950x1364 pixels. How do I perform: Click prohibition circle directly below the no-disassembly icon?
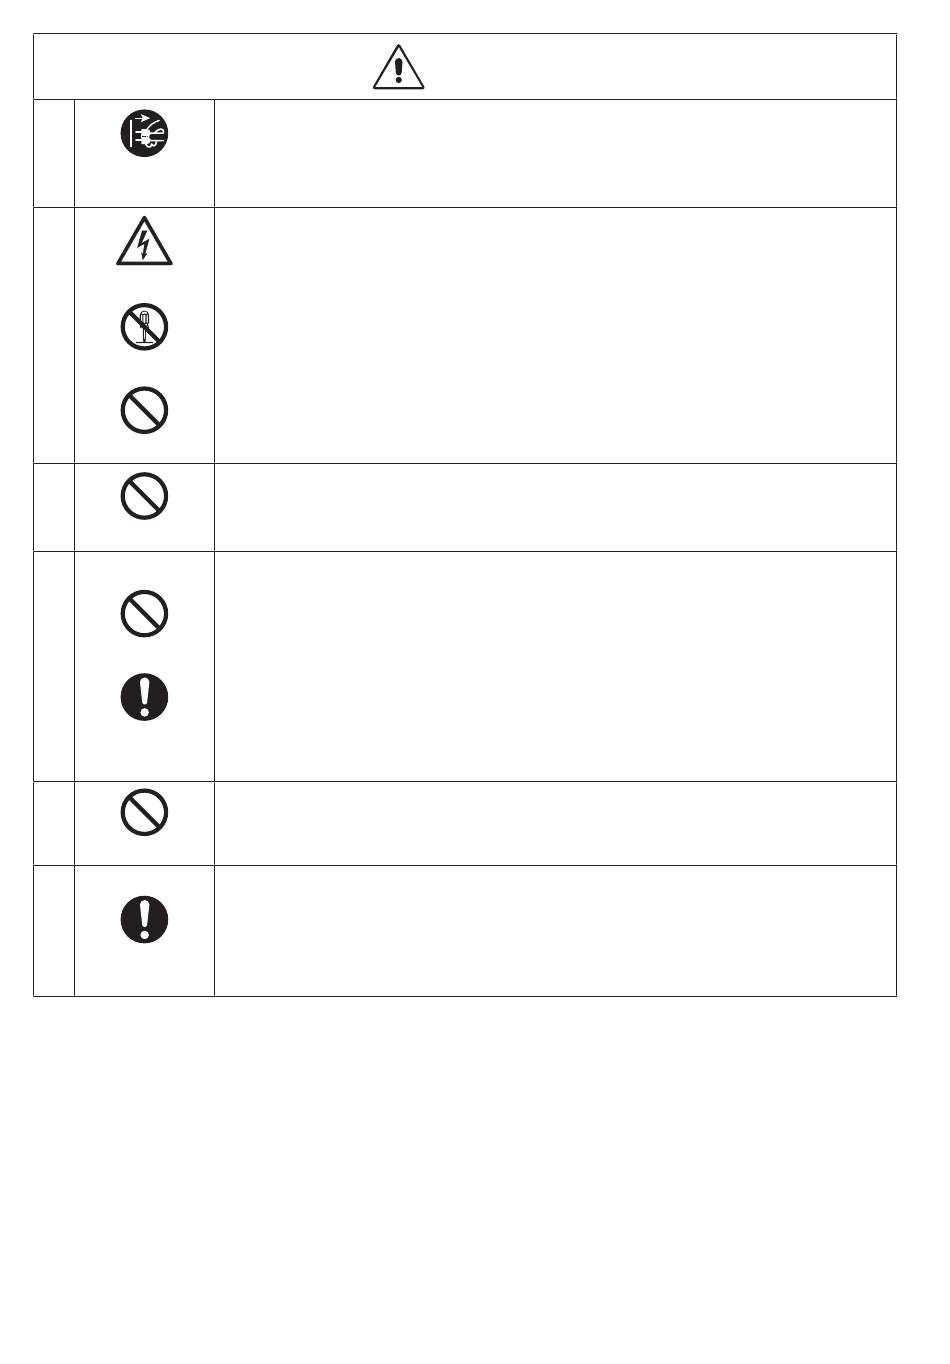pyautogui.click(x=145, y=410)
